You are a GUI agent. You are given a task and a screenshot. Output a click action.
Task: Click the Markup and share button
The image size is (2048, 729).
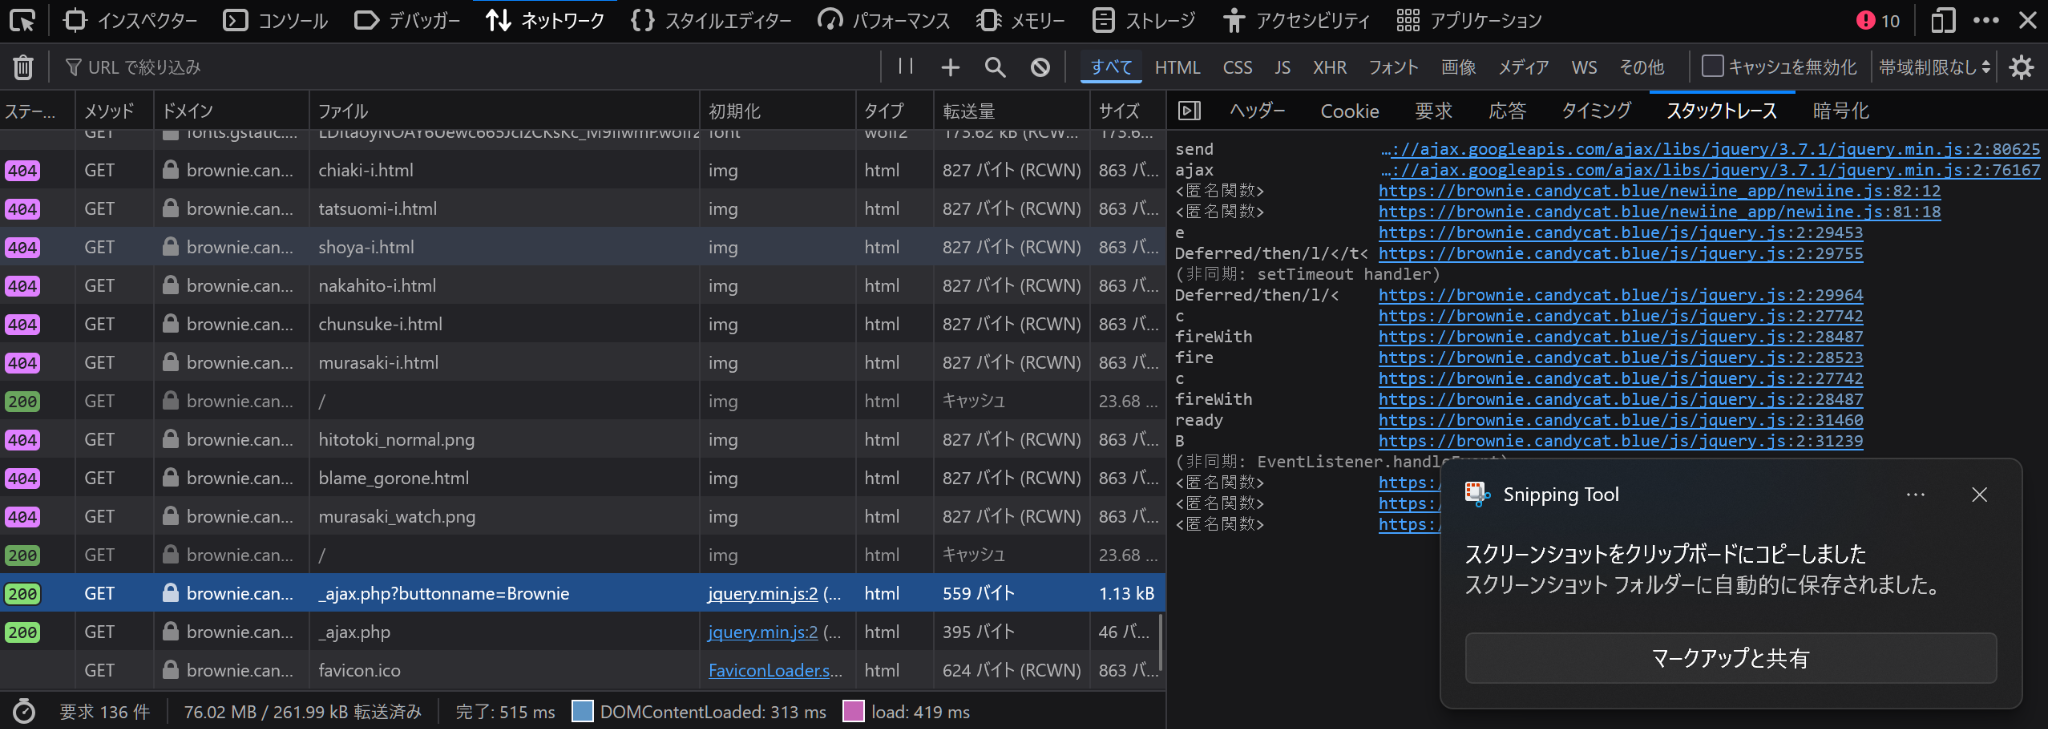[x=1730, y=658]
